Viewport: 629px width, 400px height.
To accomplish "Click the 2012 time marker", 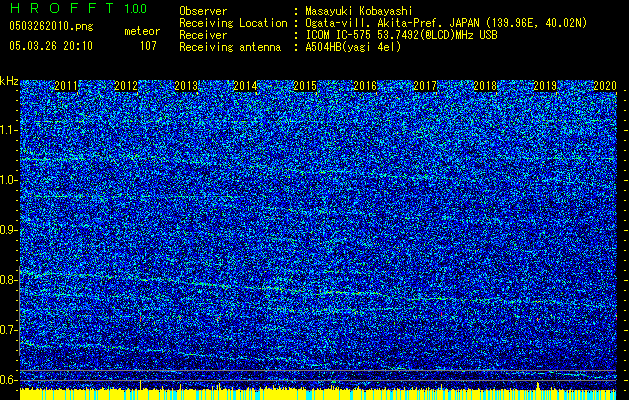I will [126, 86].
